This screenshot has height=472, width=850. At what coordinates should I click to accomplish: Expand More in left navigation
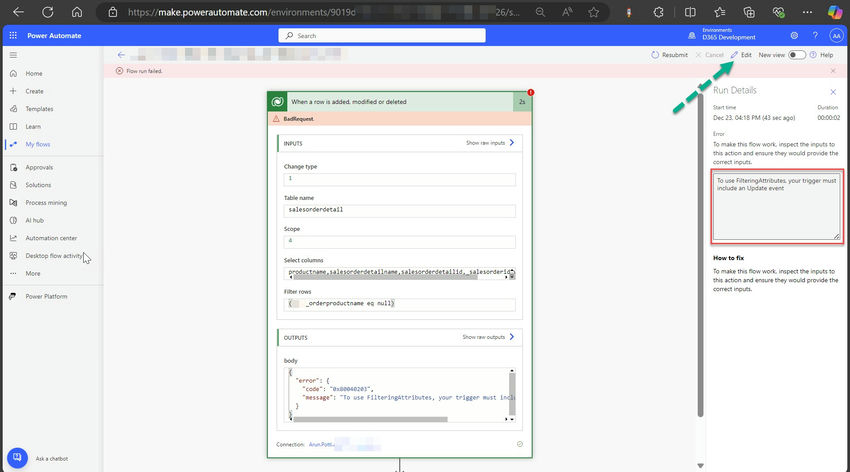coord(33,273)
